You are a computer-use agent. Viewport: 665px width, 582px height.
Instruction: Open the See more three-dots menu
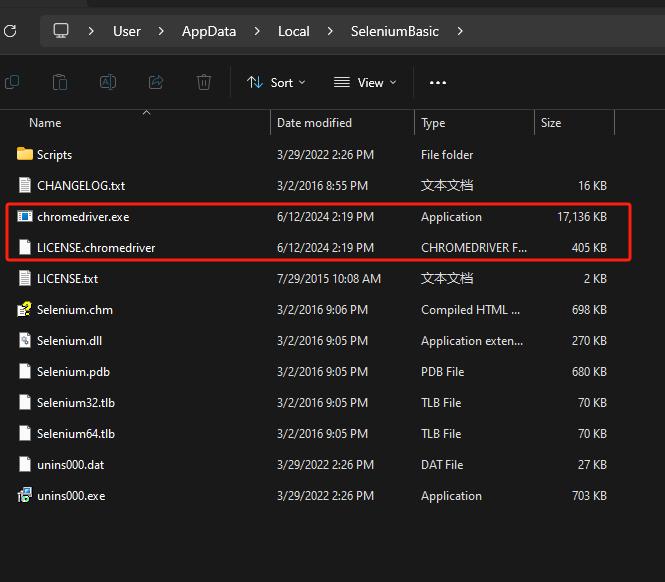438,83
